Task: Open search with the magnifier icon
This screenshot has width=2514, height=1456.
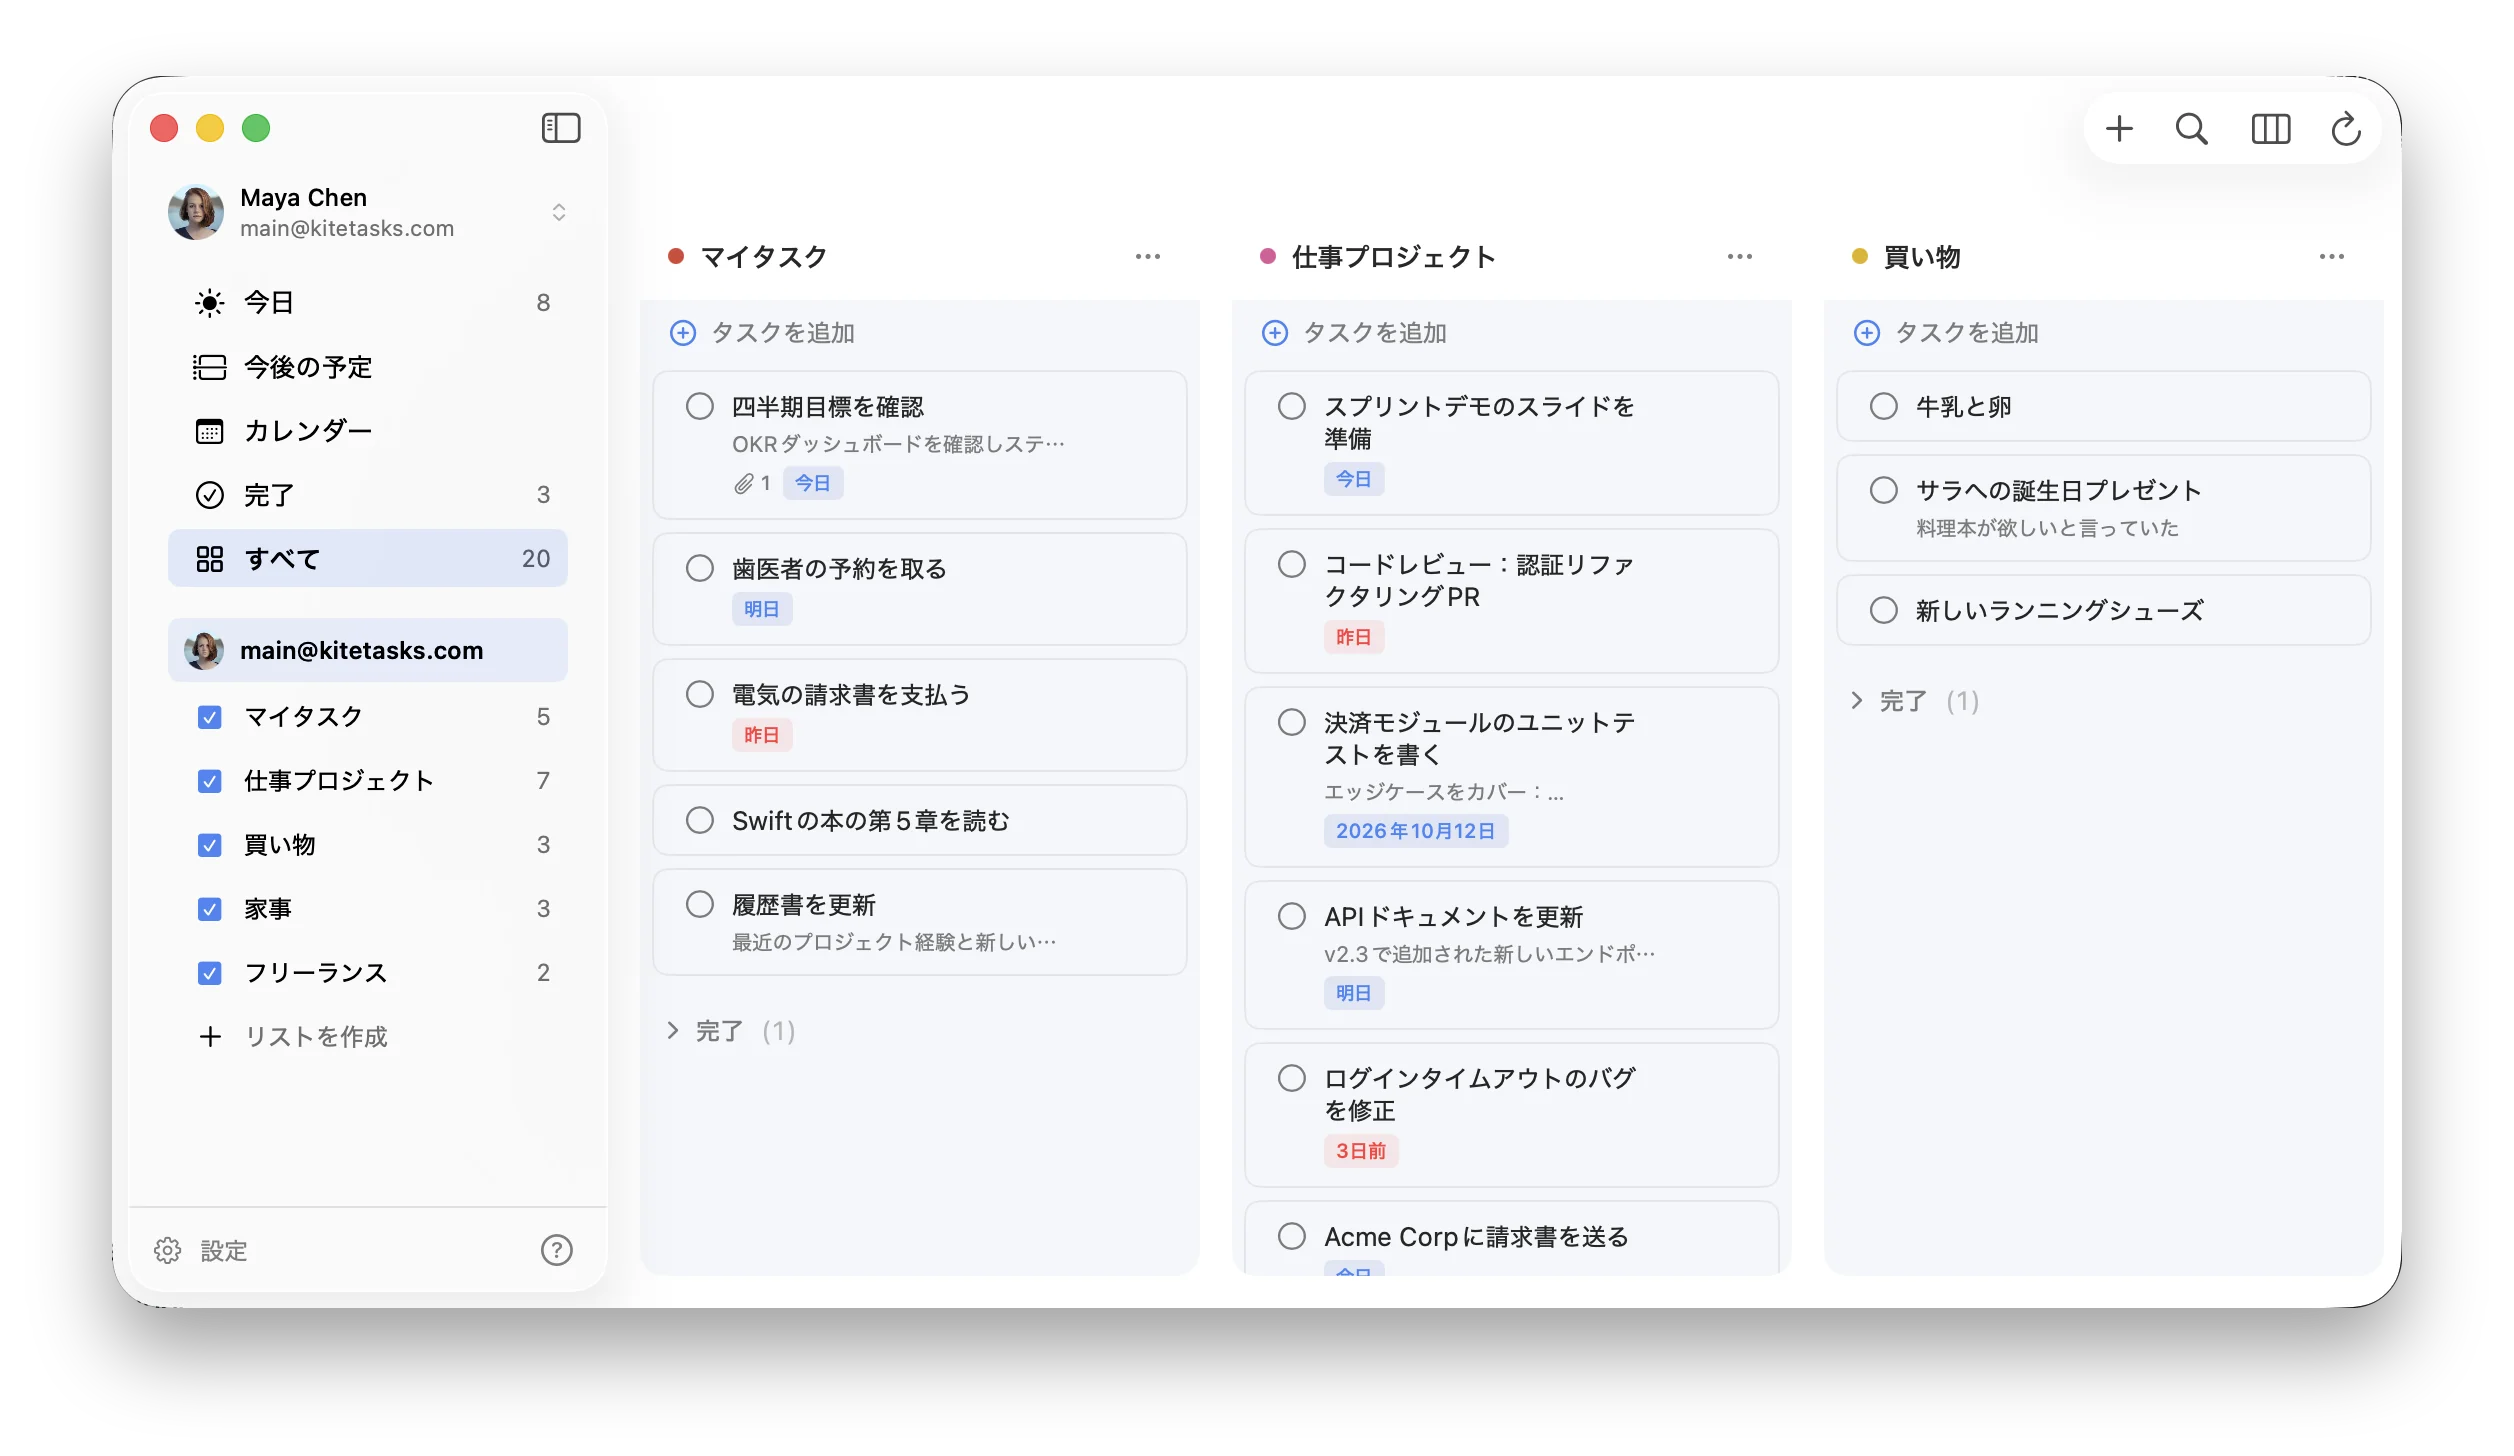Action: [2191, 128]
